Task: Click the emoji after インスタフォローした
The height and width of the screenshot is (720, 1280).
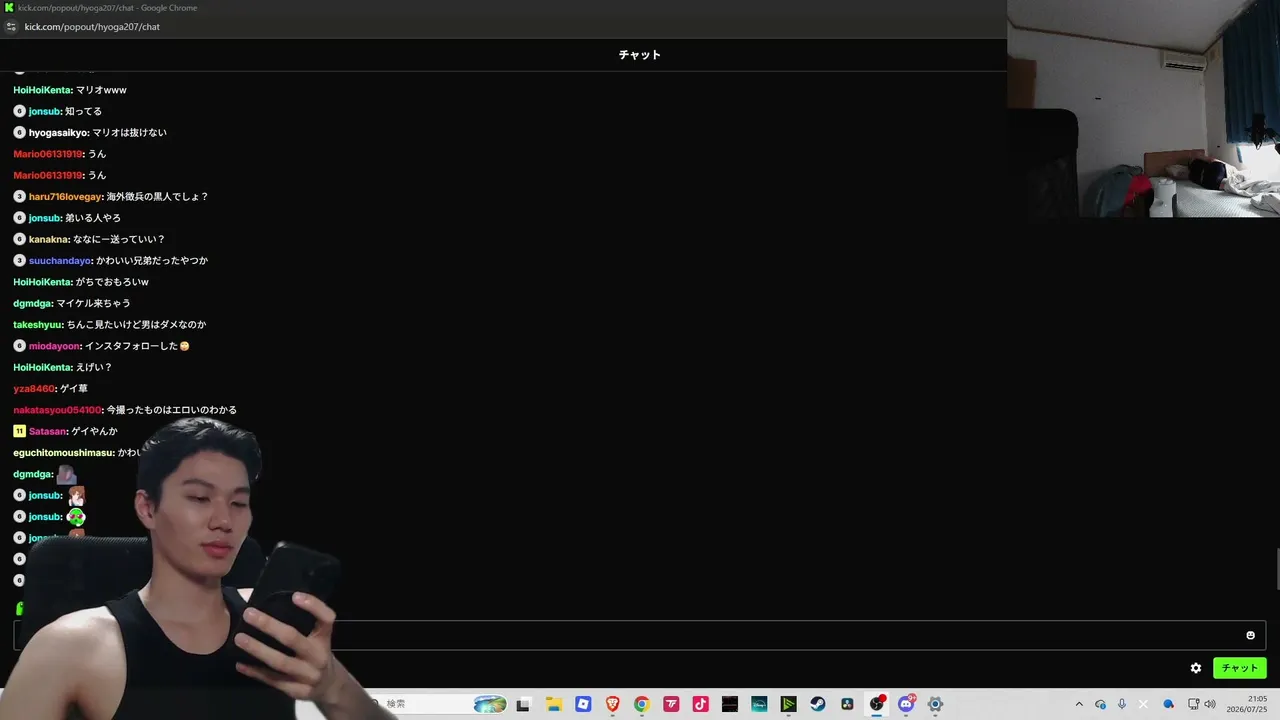Action: (x=185, y=346)
